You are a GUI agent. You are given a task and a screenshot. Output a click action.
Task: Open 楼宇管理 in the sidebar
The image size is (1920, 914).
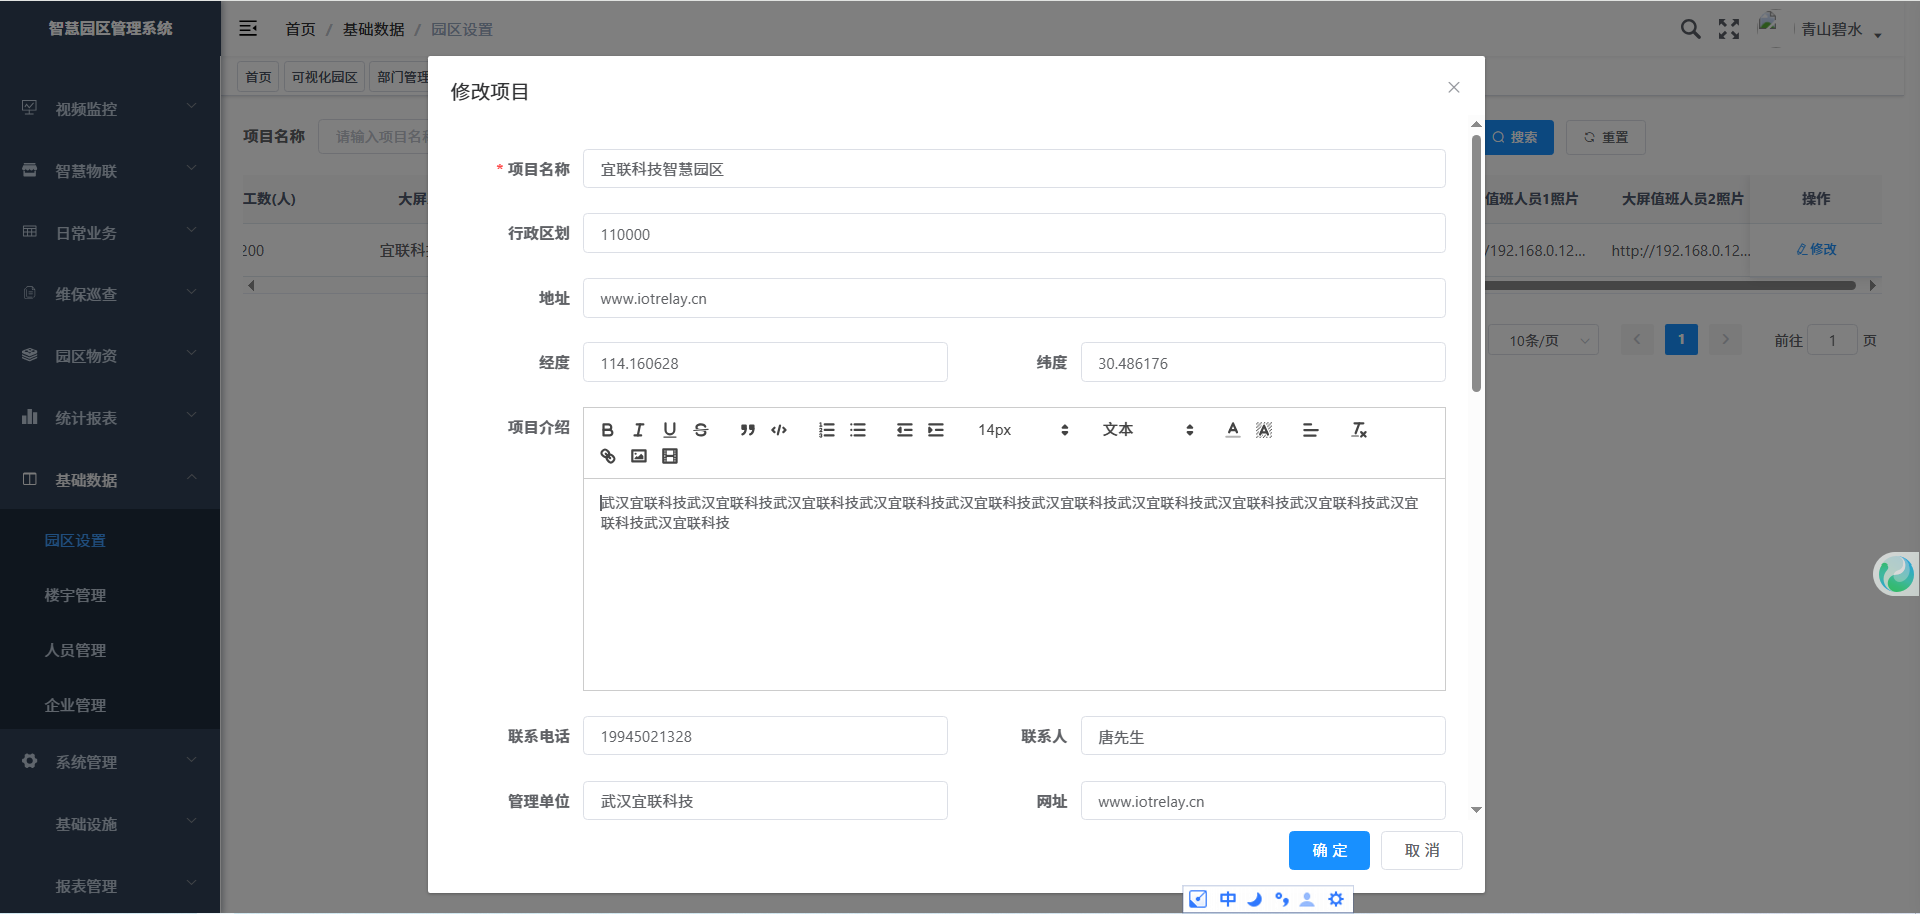pos(75,595)
